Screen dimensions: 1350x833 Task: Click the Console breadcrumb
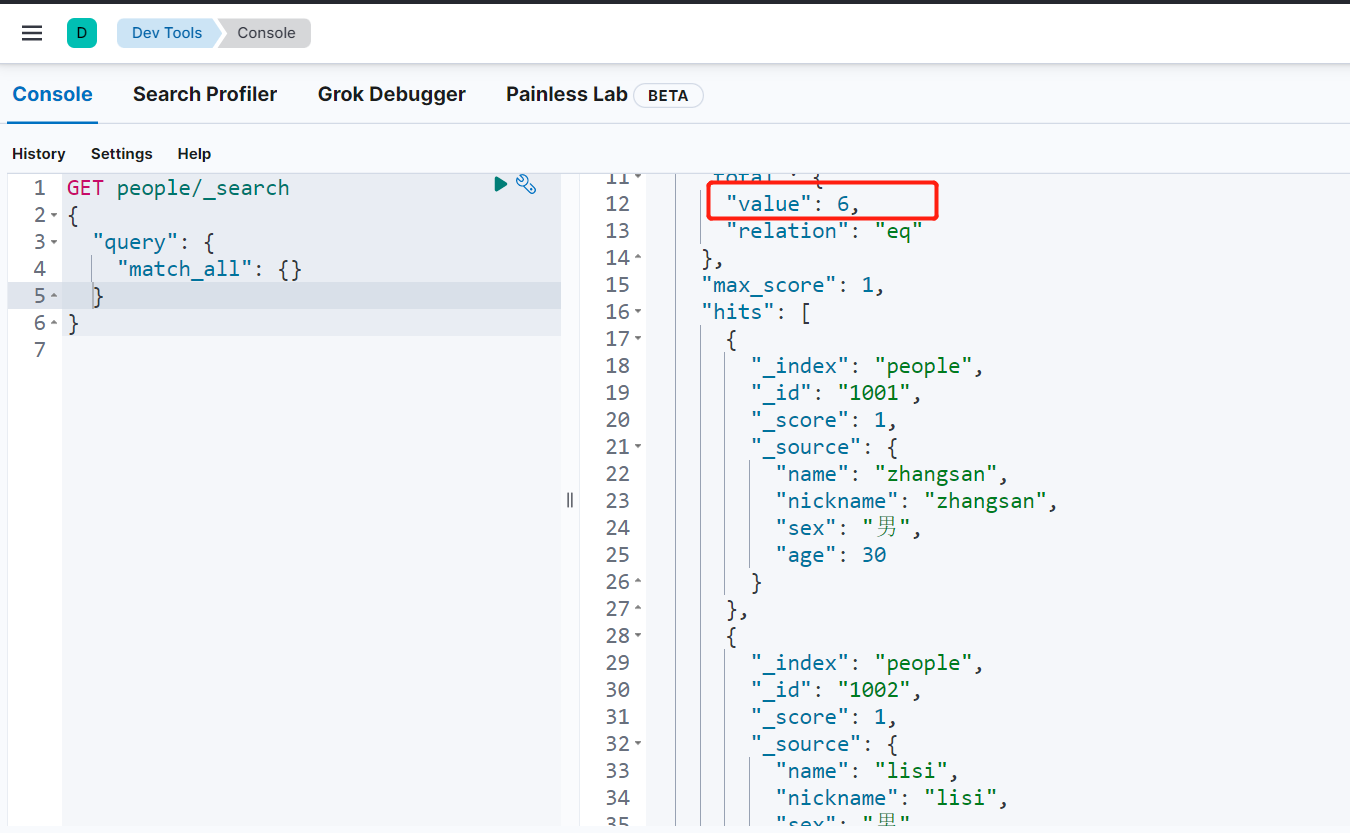point(266,33)
